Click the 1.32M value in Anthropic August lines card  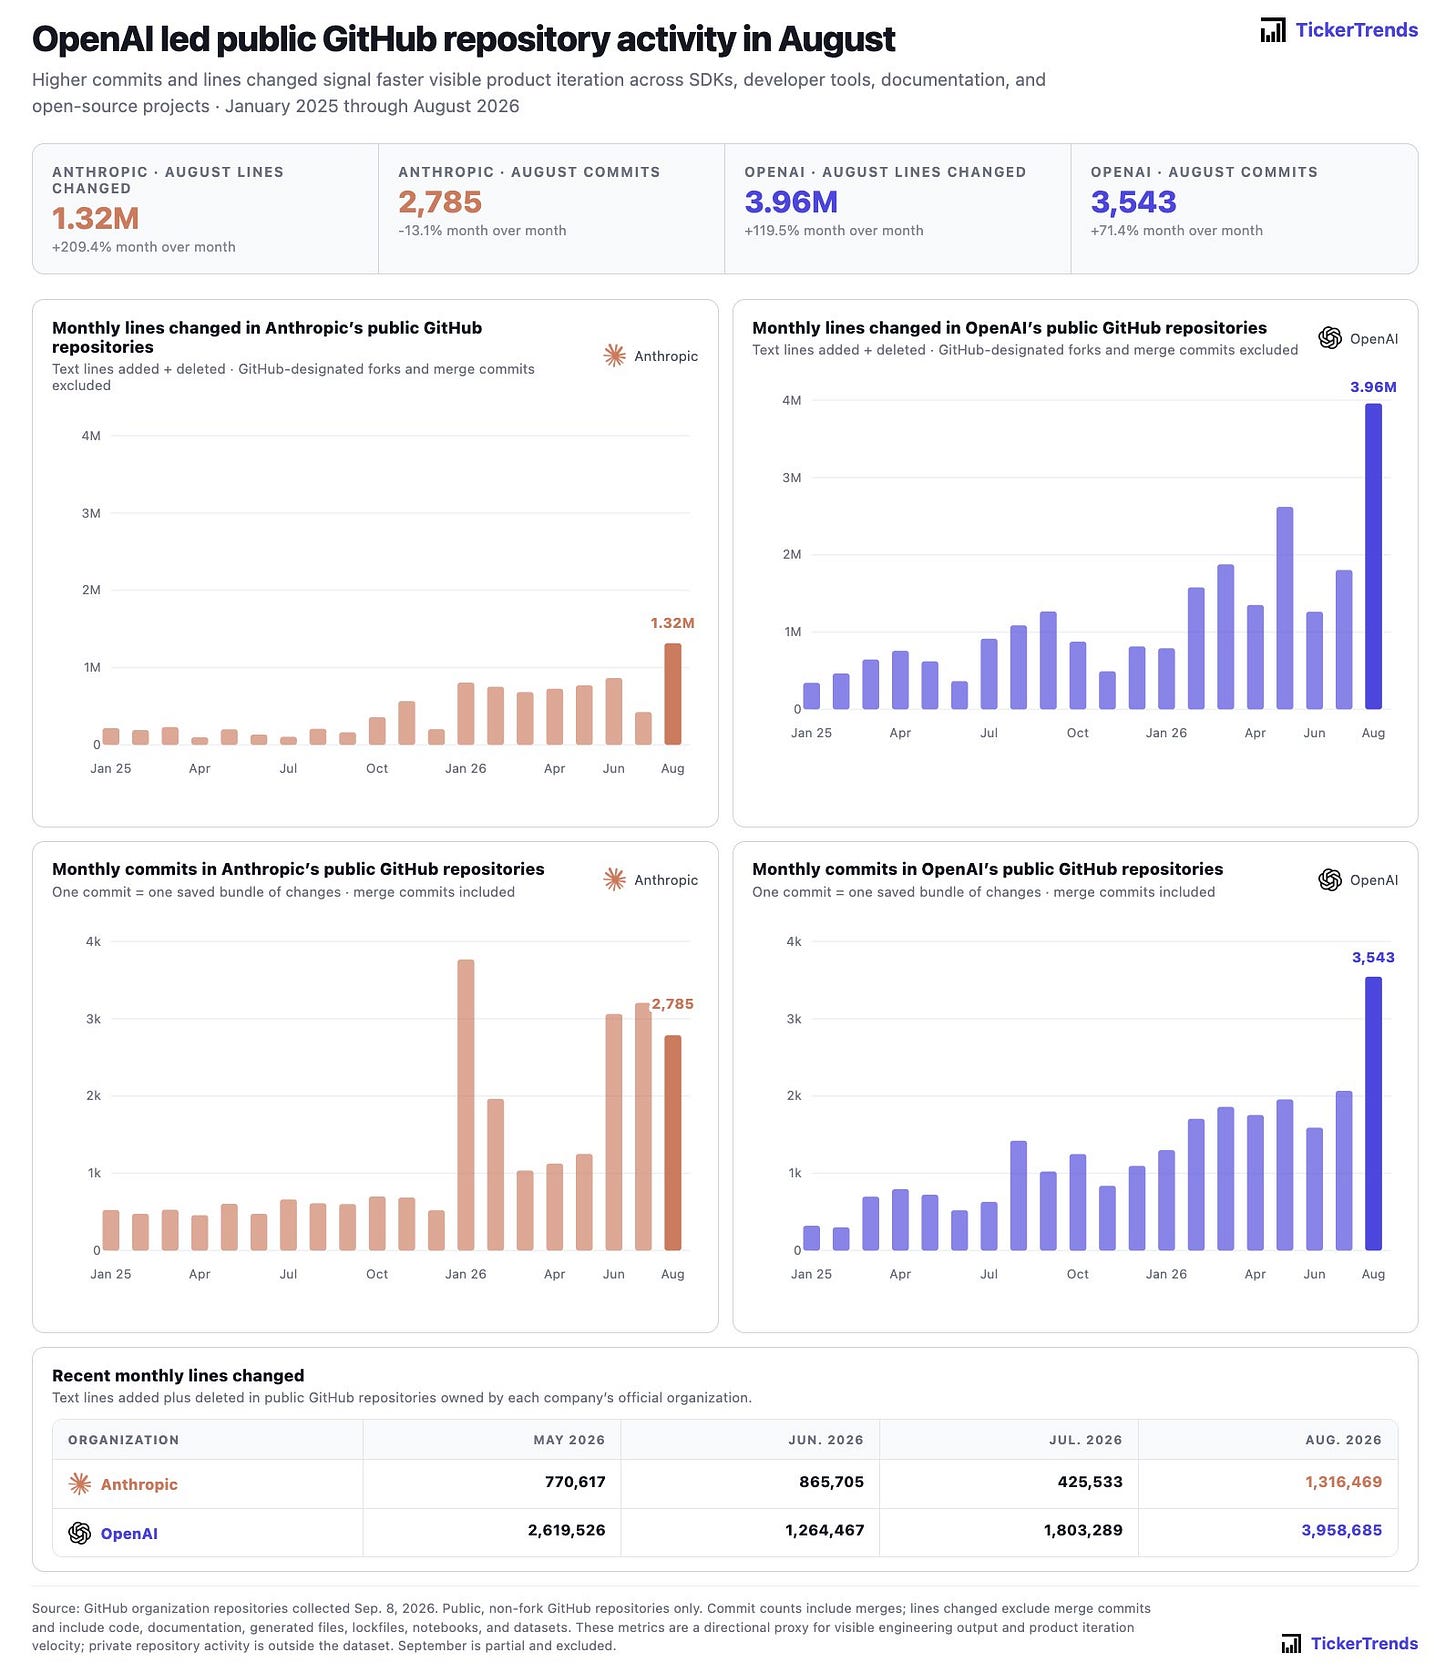click(x=96, y=218)
